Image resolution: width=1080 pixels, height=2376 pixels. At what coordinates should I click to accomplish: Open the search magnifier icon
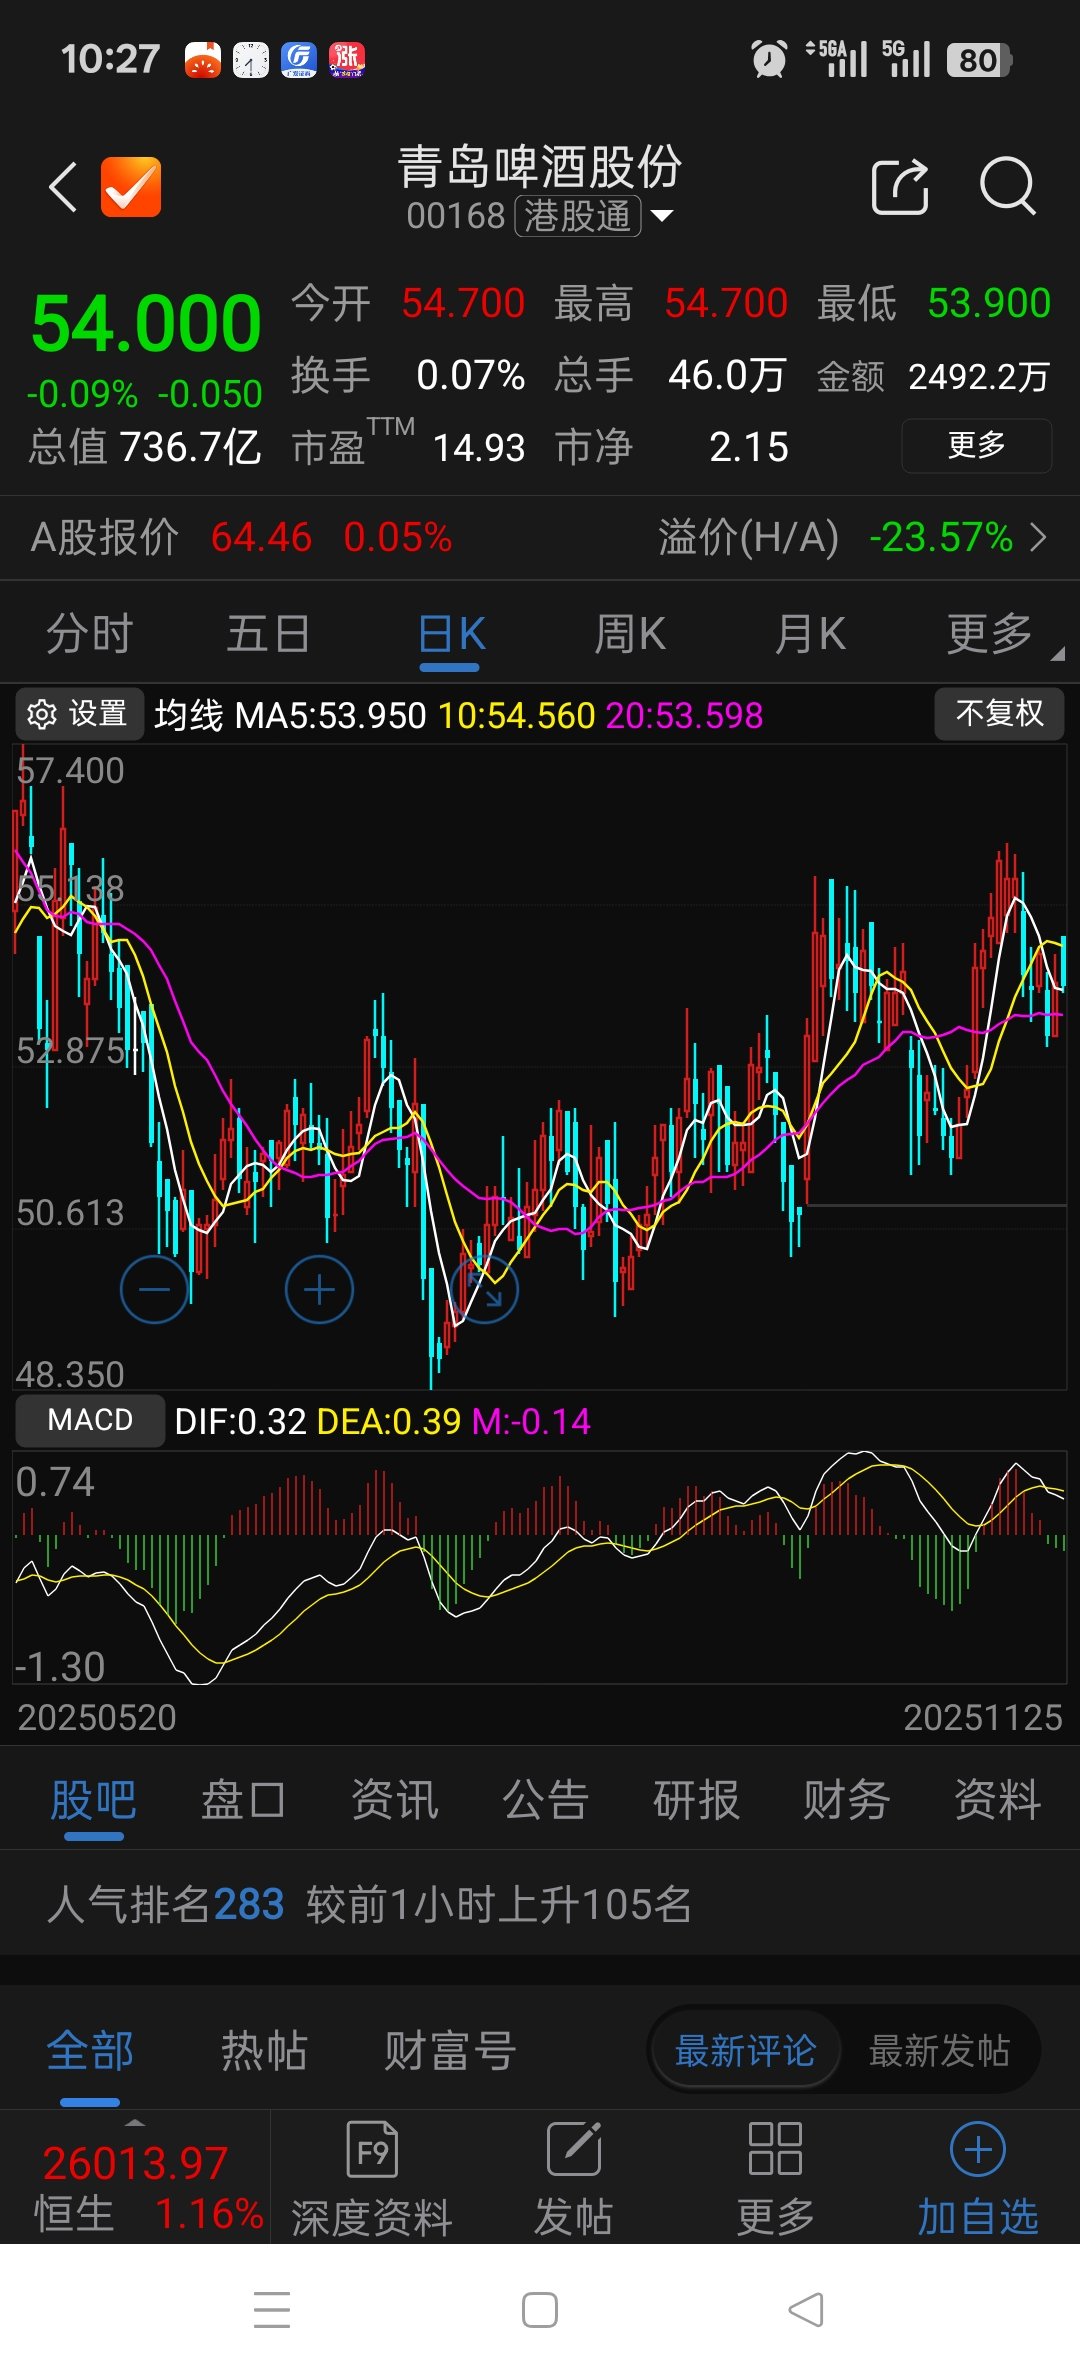pos(1007,186)
